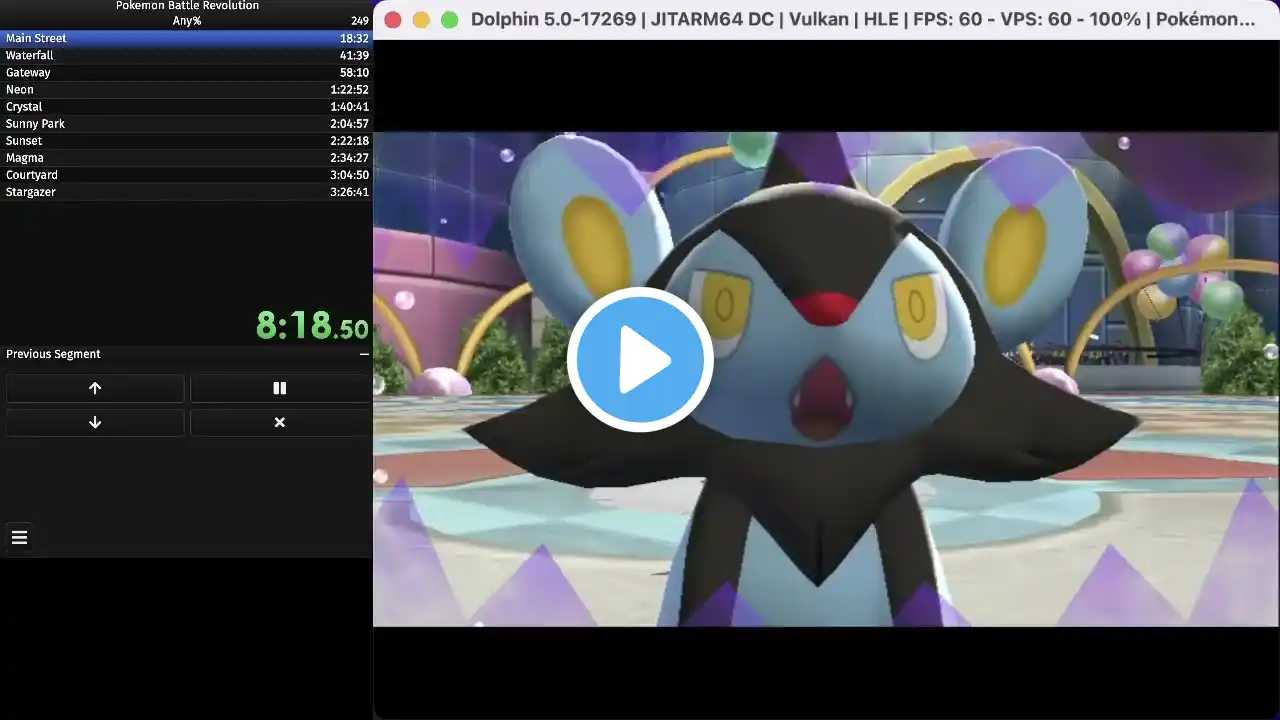Select the Sunset split
Screen dimensions: 1280x720
pos(186,140)
